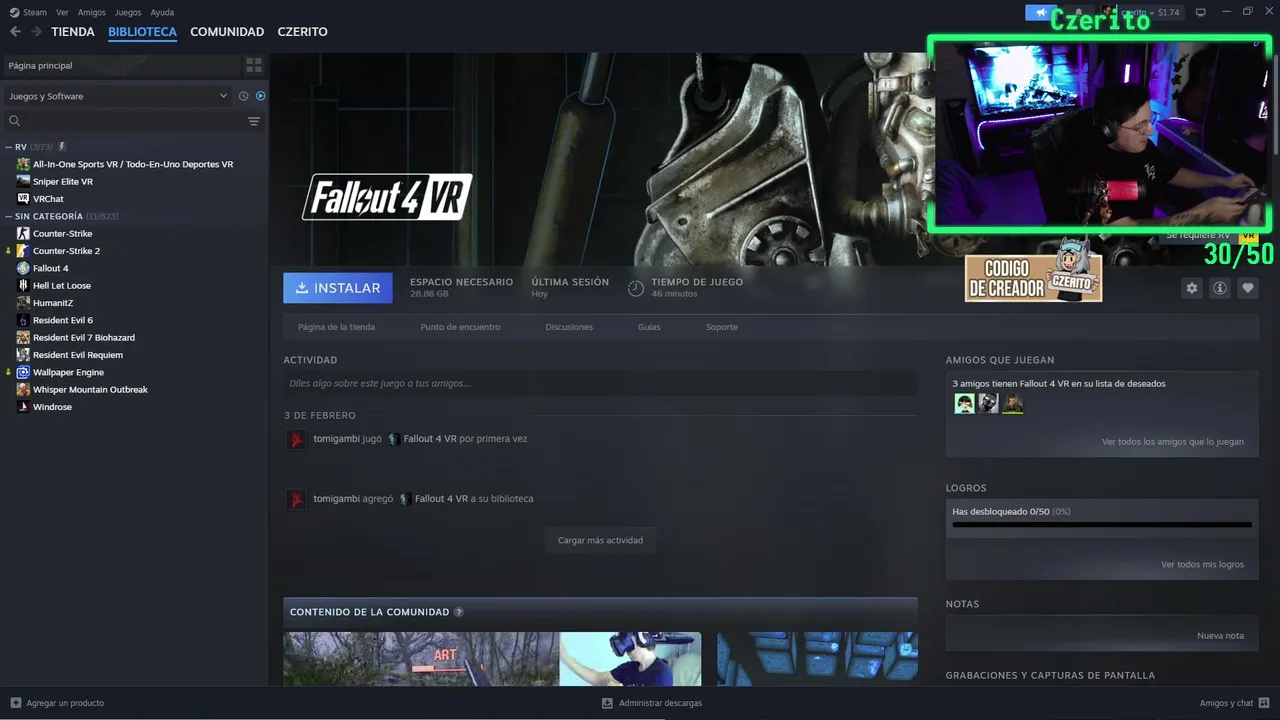
Task: Show recent games with clock icon
Action: [243, 96]
